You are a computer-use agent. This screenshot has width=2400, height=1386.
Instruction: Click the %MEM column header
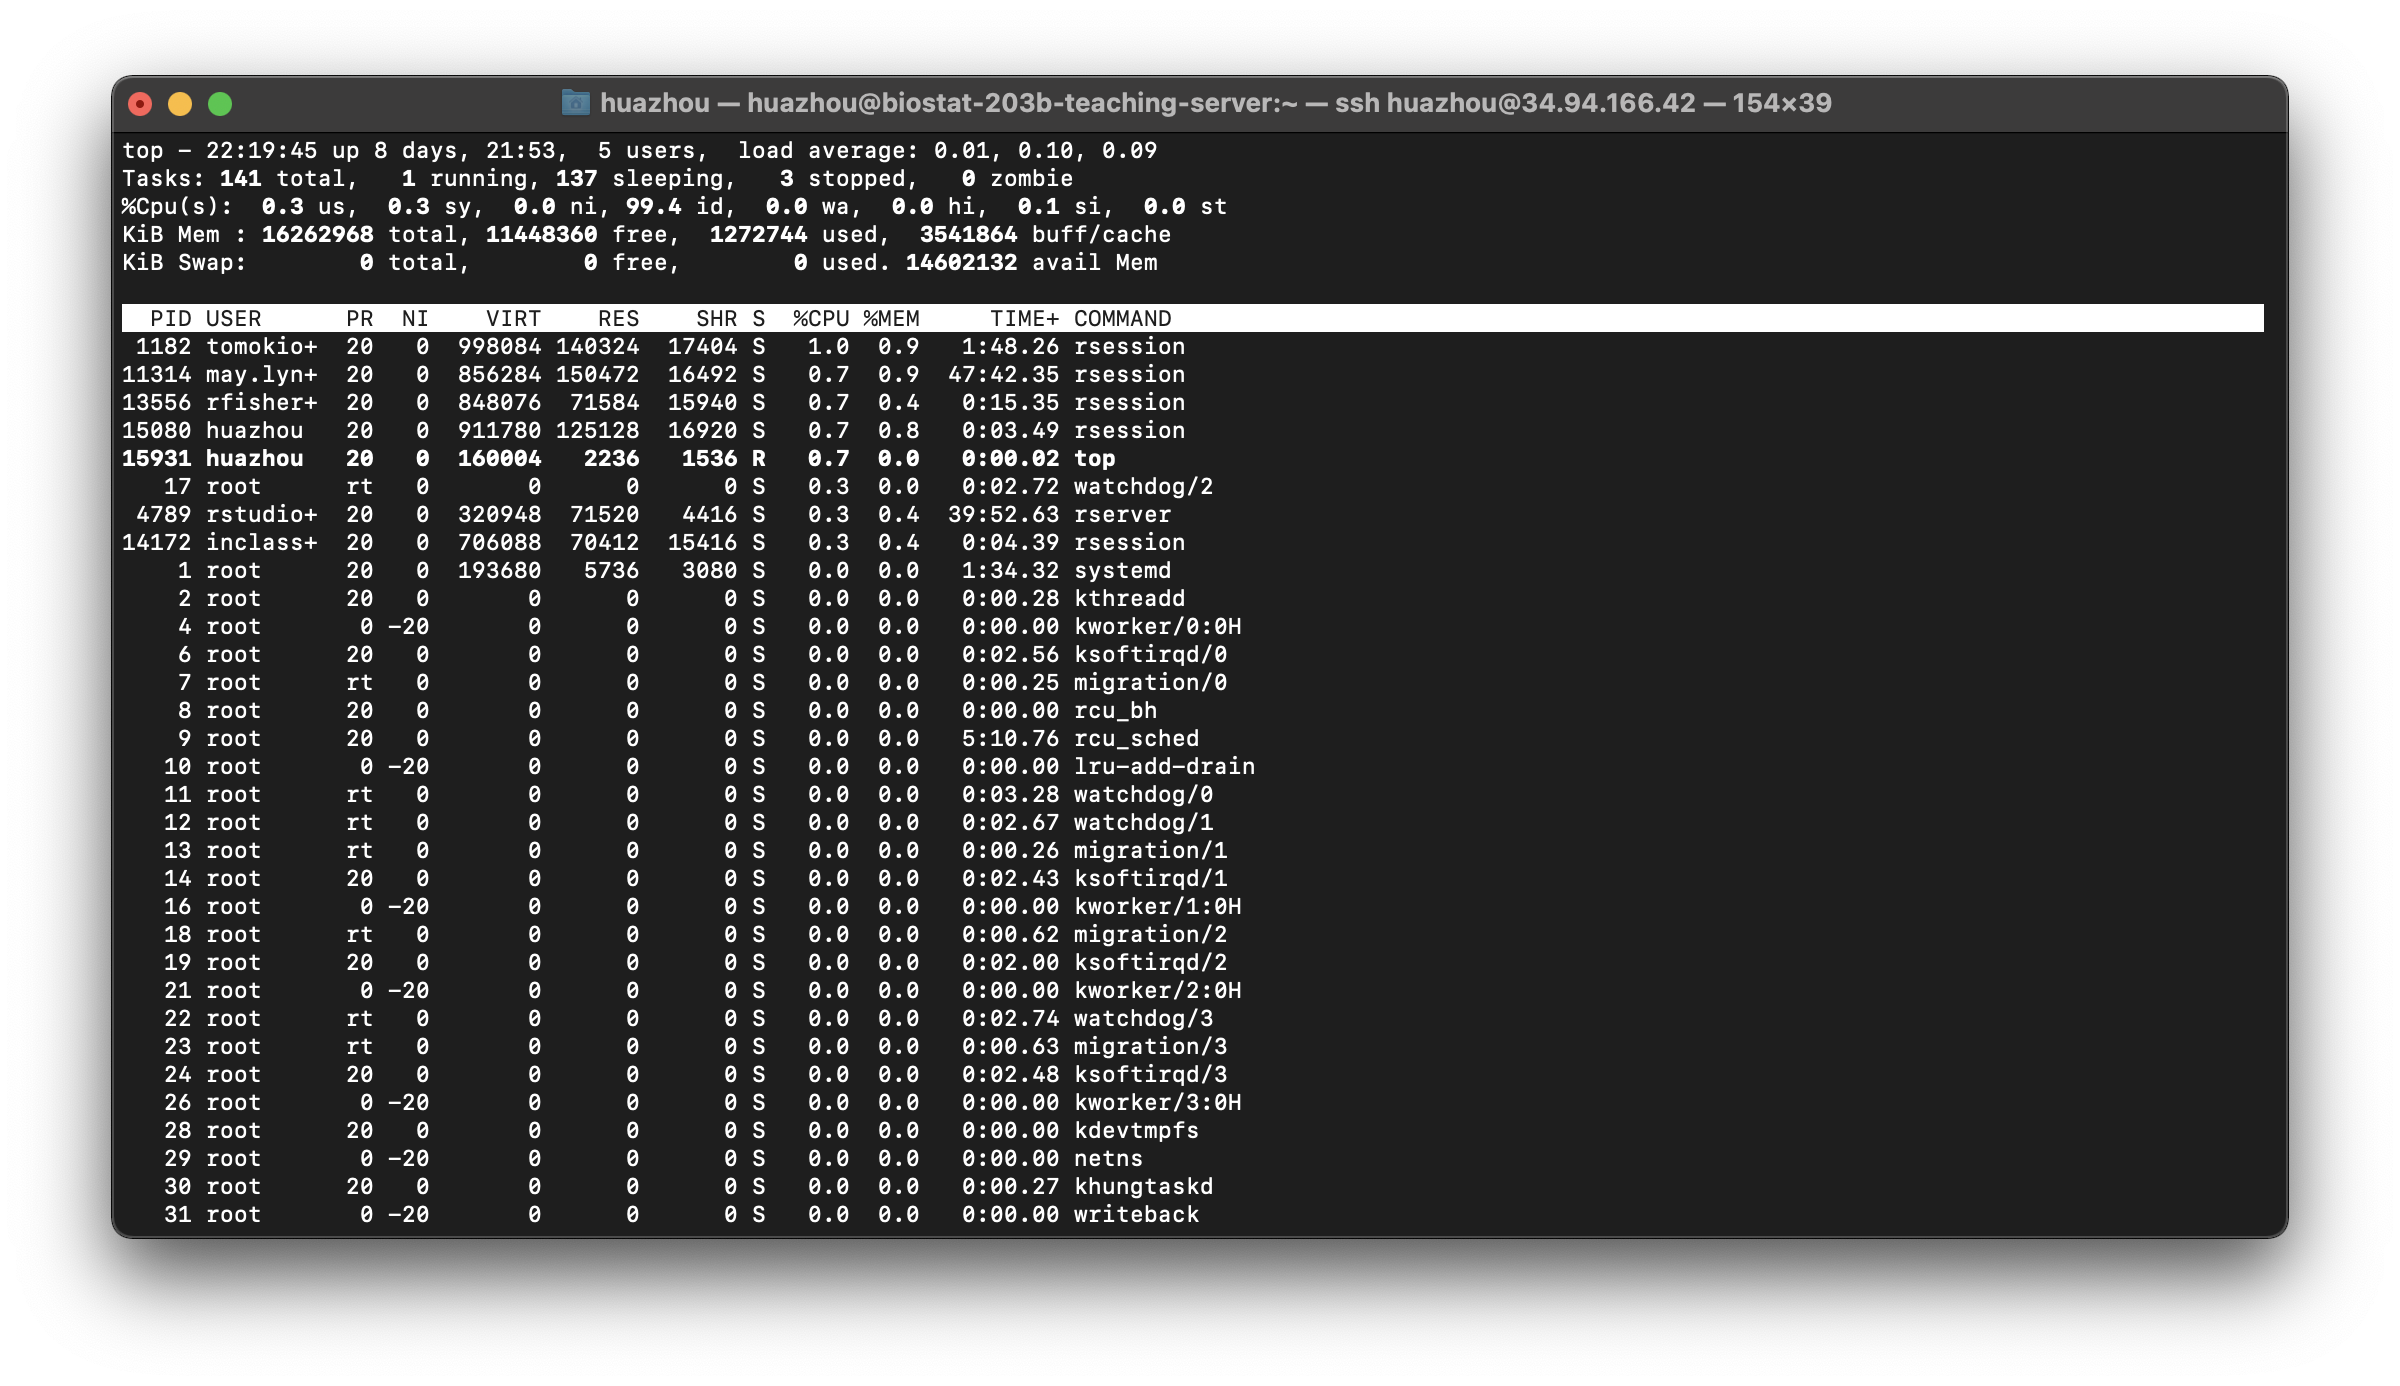tap(891, 319)
